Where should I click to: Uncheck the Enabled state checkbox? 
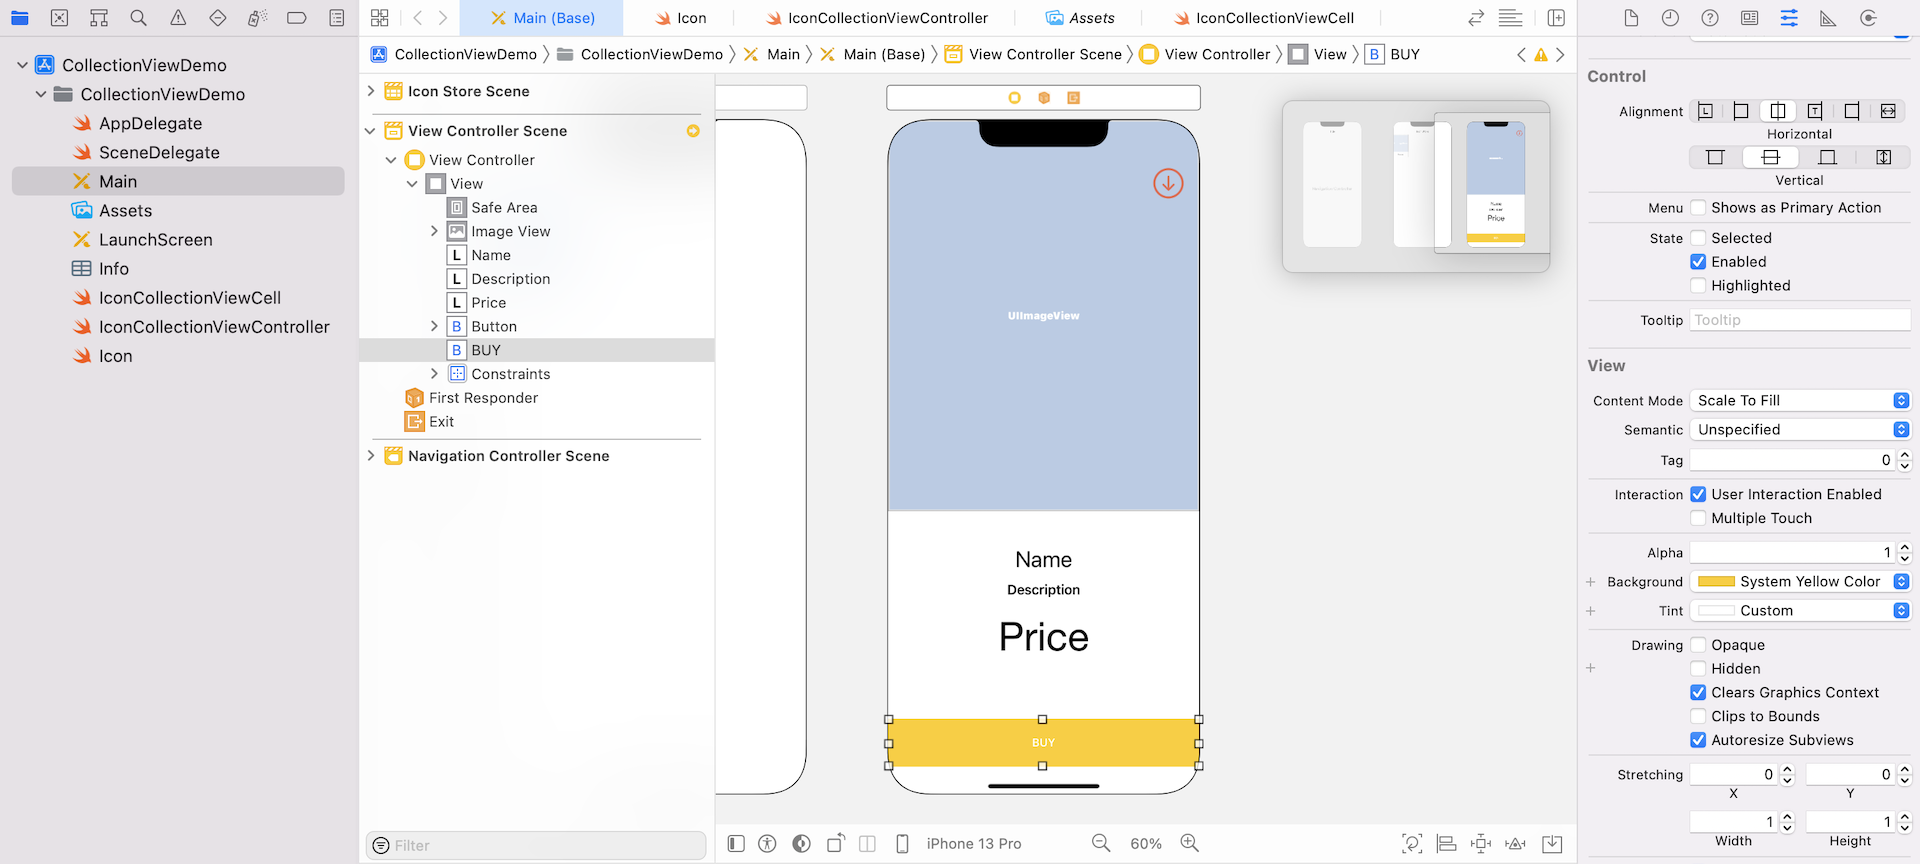[1698, 262]
